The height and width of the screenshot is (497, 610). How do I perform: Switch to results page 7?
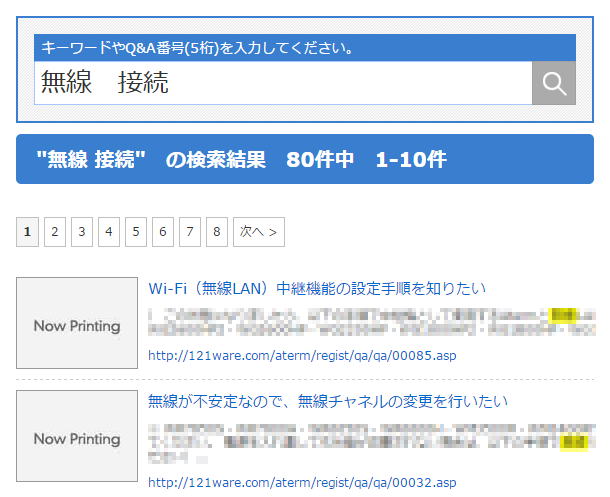pyautogui.click(x=190, y=232)
